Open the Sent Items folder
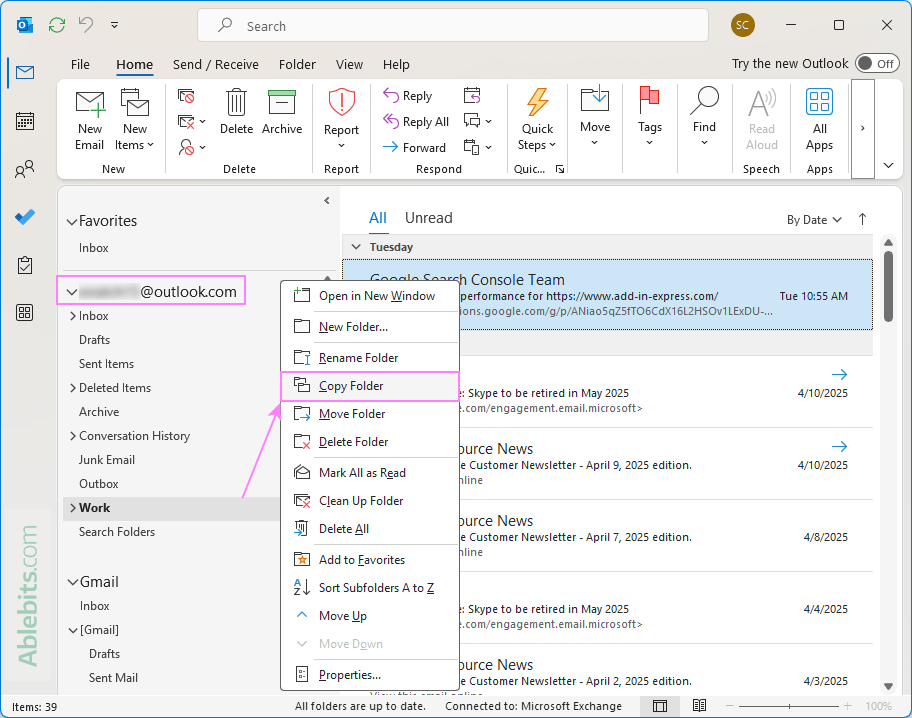This screenshot has width=912, height=718. coord(106,364)
